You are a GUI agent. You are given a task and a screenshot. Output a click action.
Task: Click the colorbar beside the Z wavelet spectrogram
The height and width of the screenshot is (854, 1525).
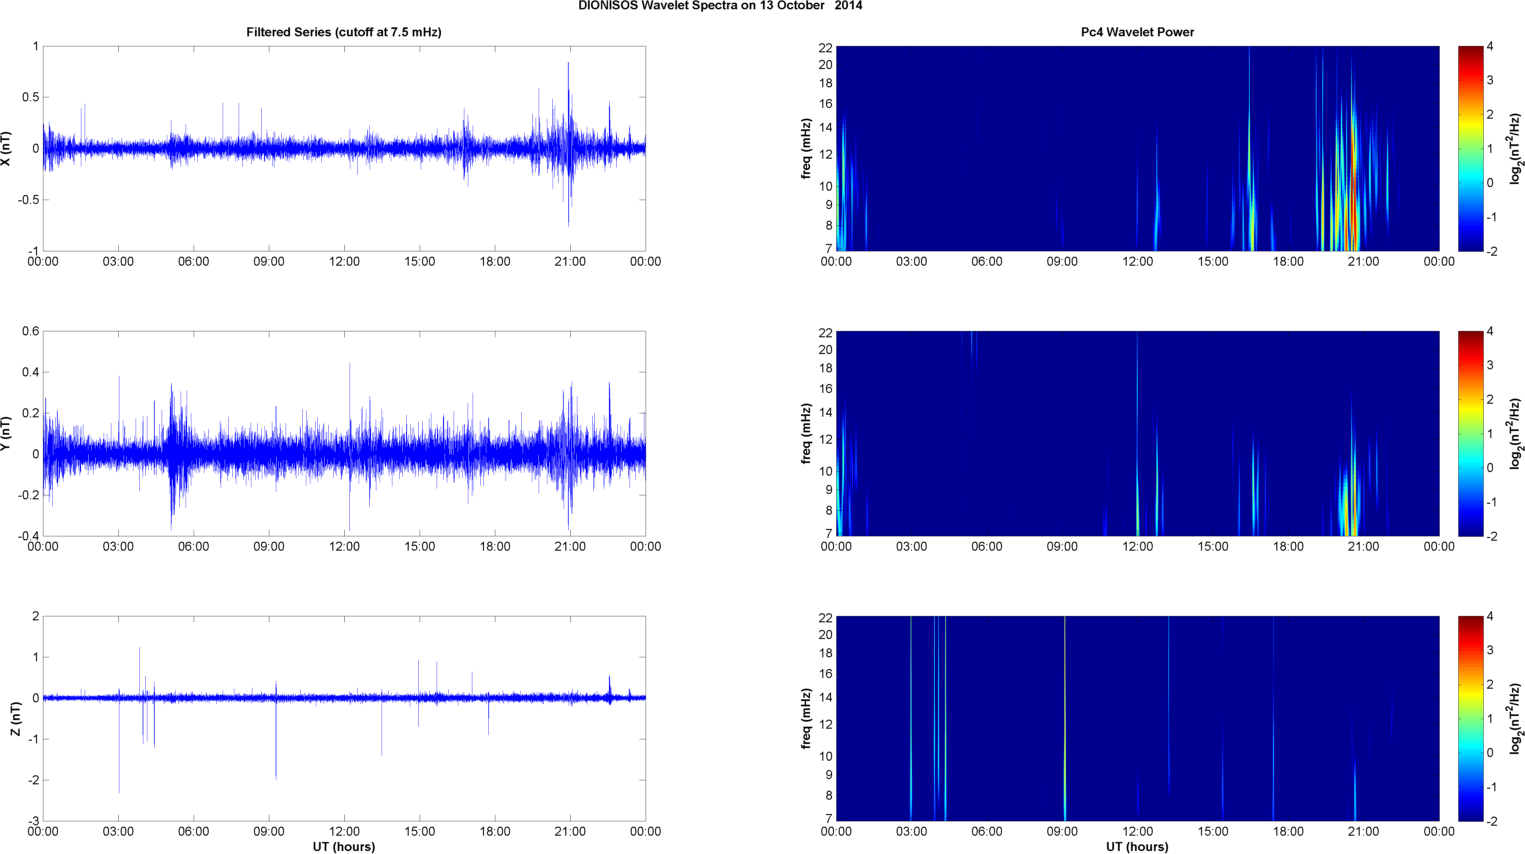click(x=1471, y=718)
